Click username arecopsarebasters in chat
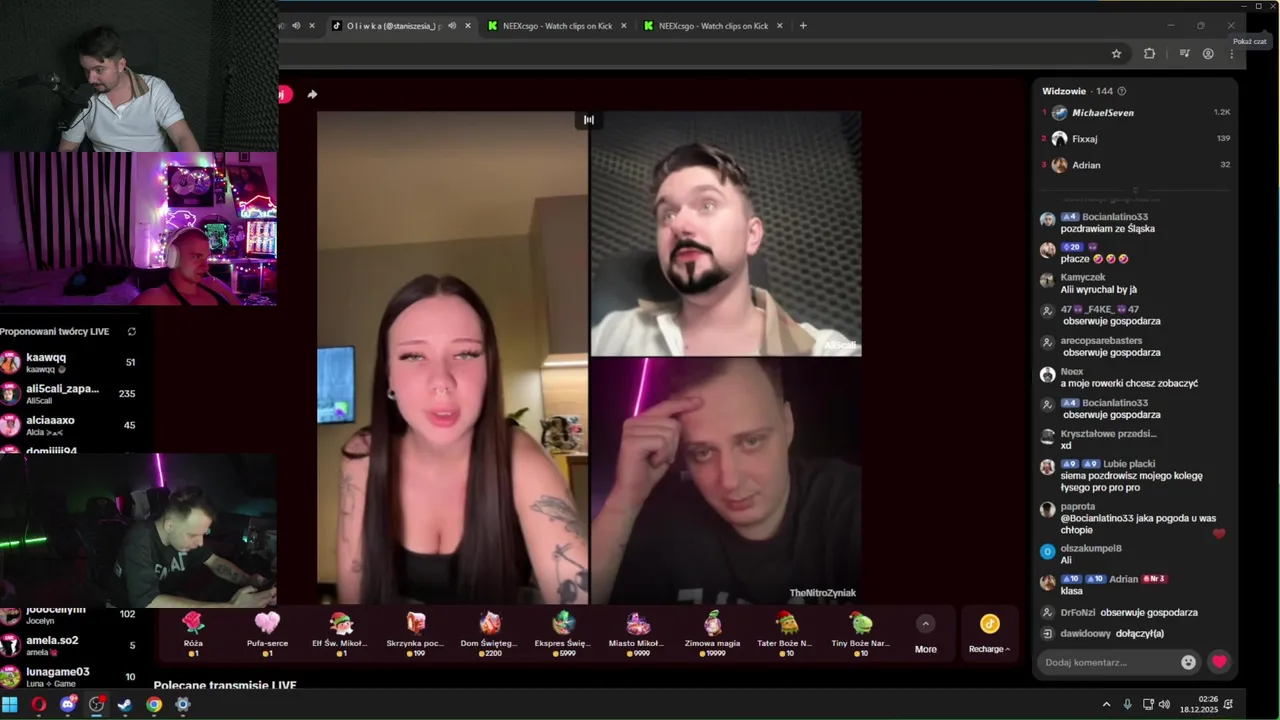 coord(1102,341)
